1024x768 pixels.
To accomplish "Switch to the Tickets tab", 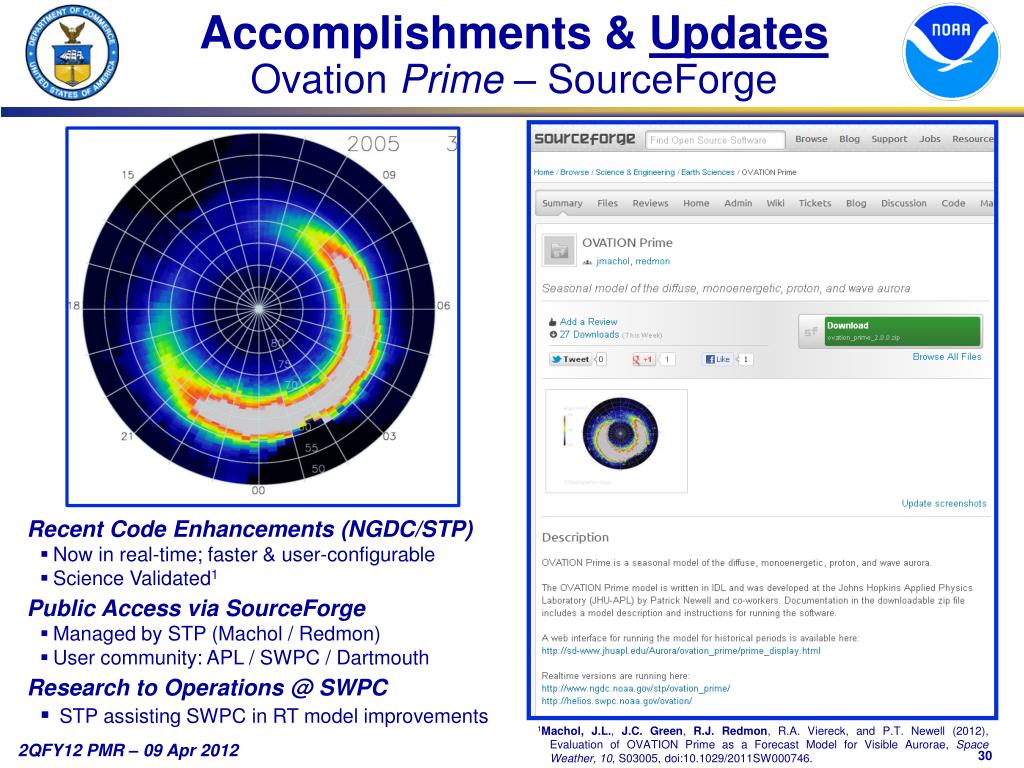I will (x=815, y=203).
